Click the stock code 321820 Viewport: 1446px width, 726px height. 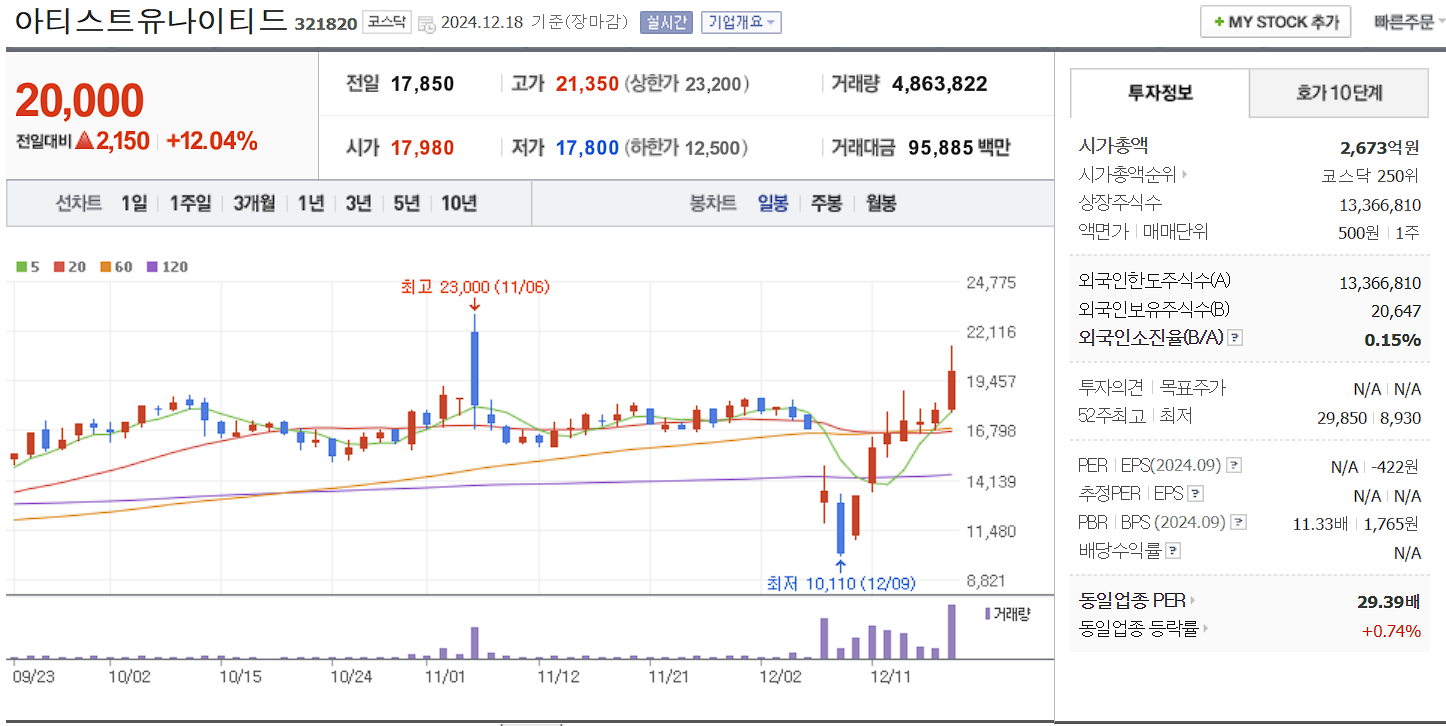[325, 24]
